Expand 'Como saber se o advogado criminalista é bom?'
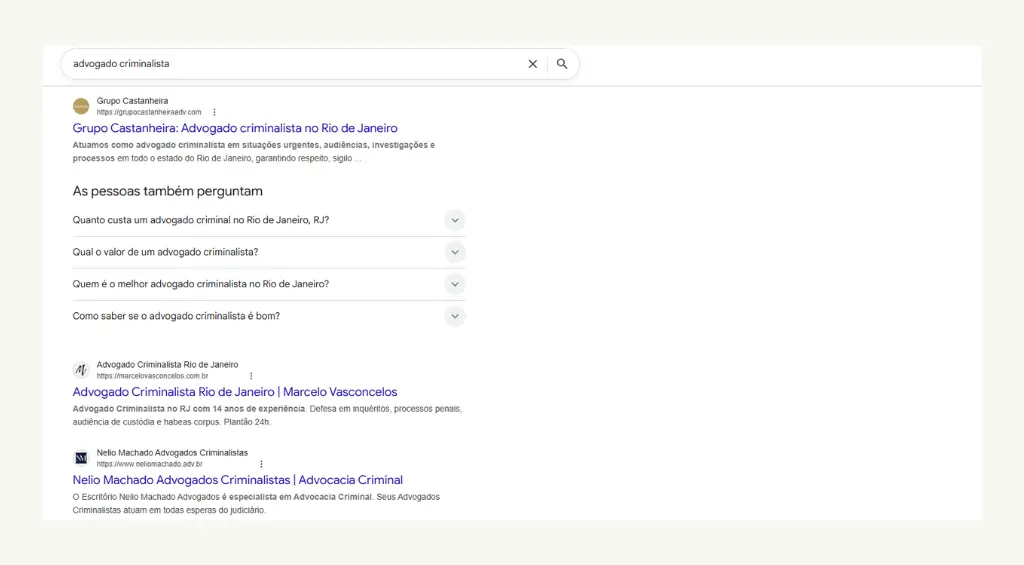Screen dimensions: 1024x565 coord(268,316)
